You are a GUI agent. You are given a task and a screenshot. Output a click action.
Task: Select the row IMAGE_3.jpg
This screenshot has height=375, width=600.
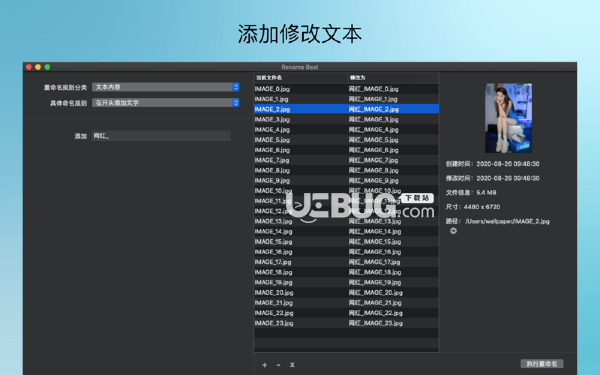(346, 119)
